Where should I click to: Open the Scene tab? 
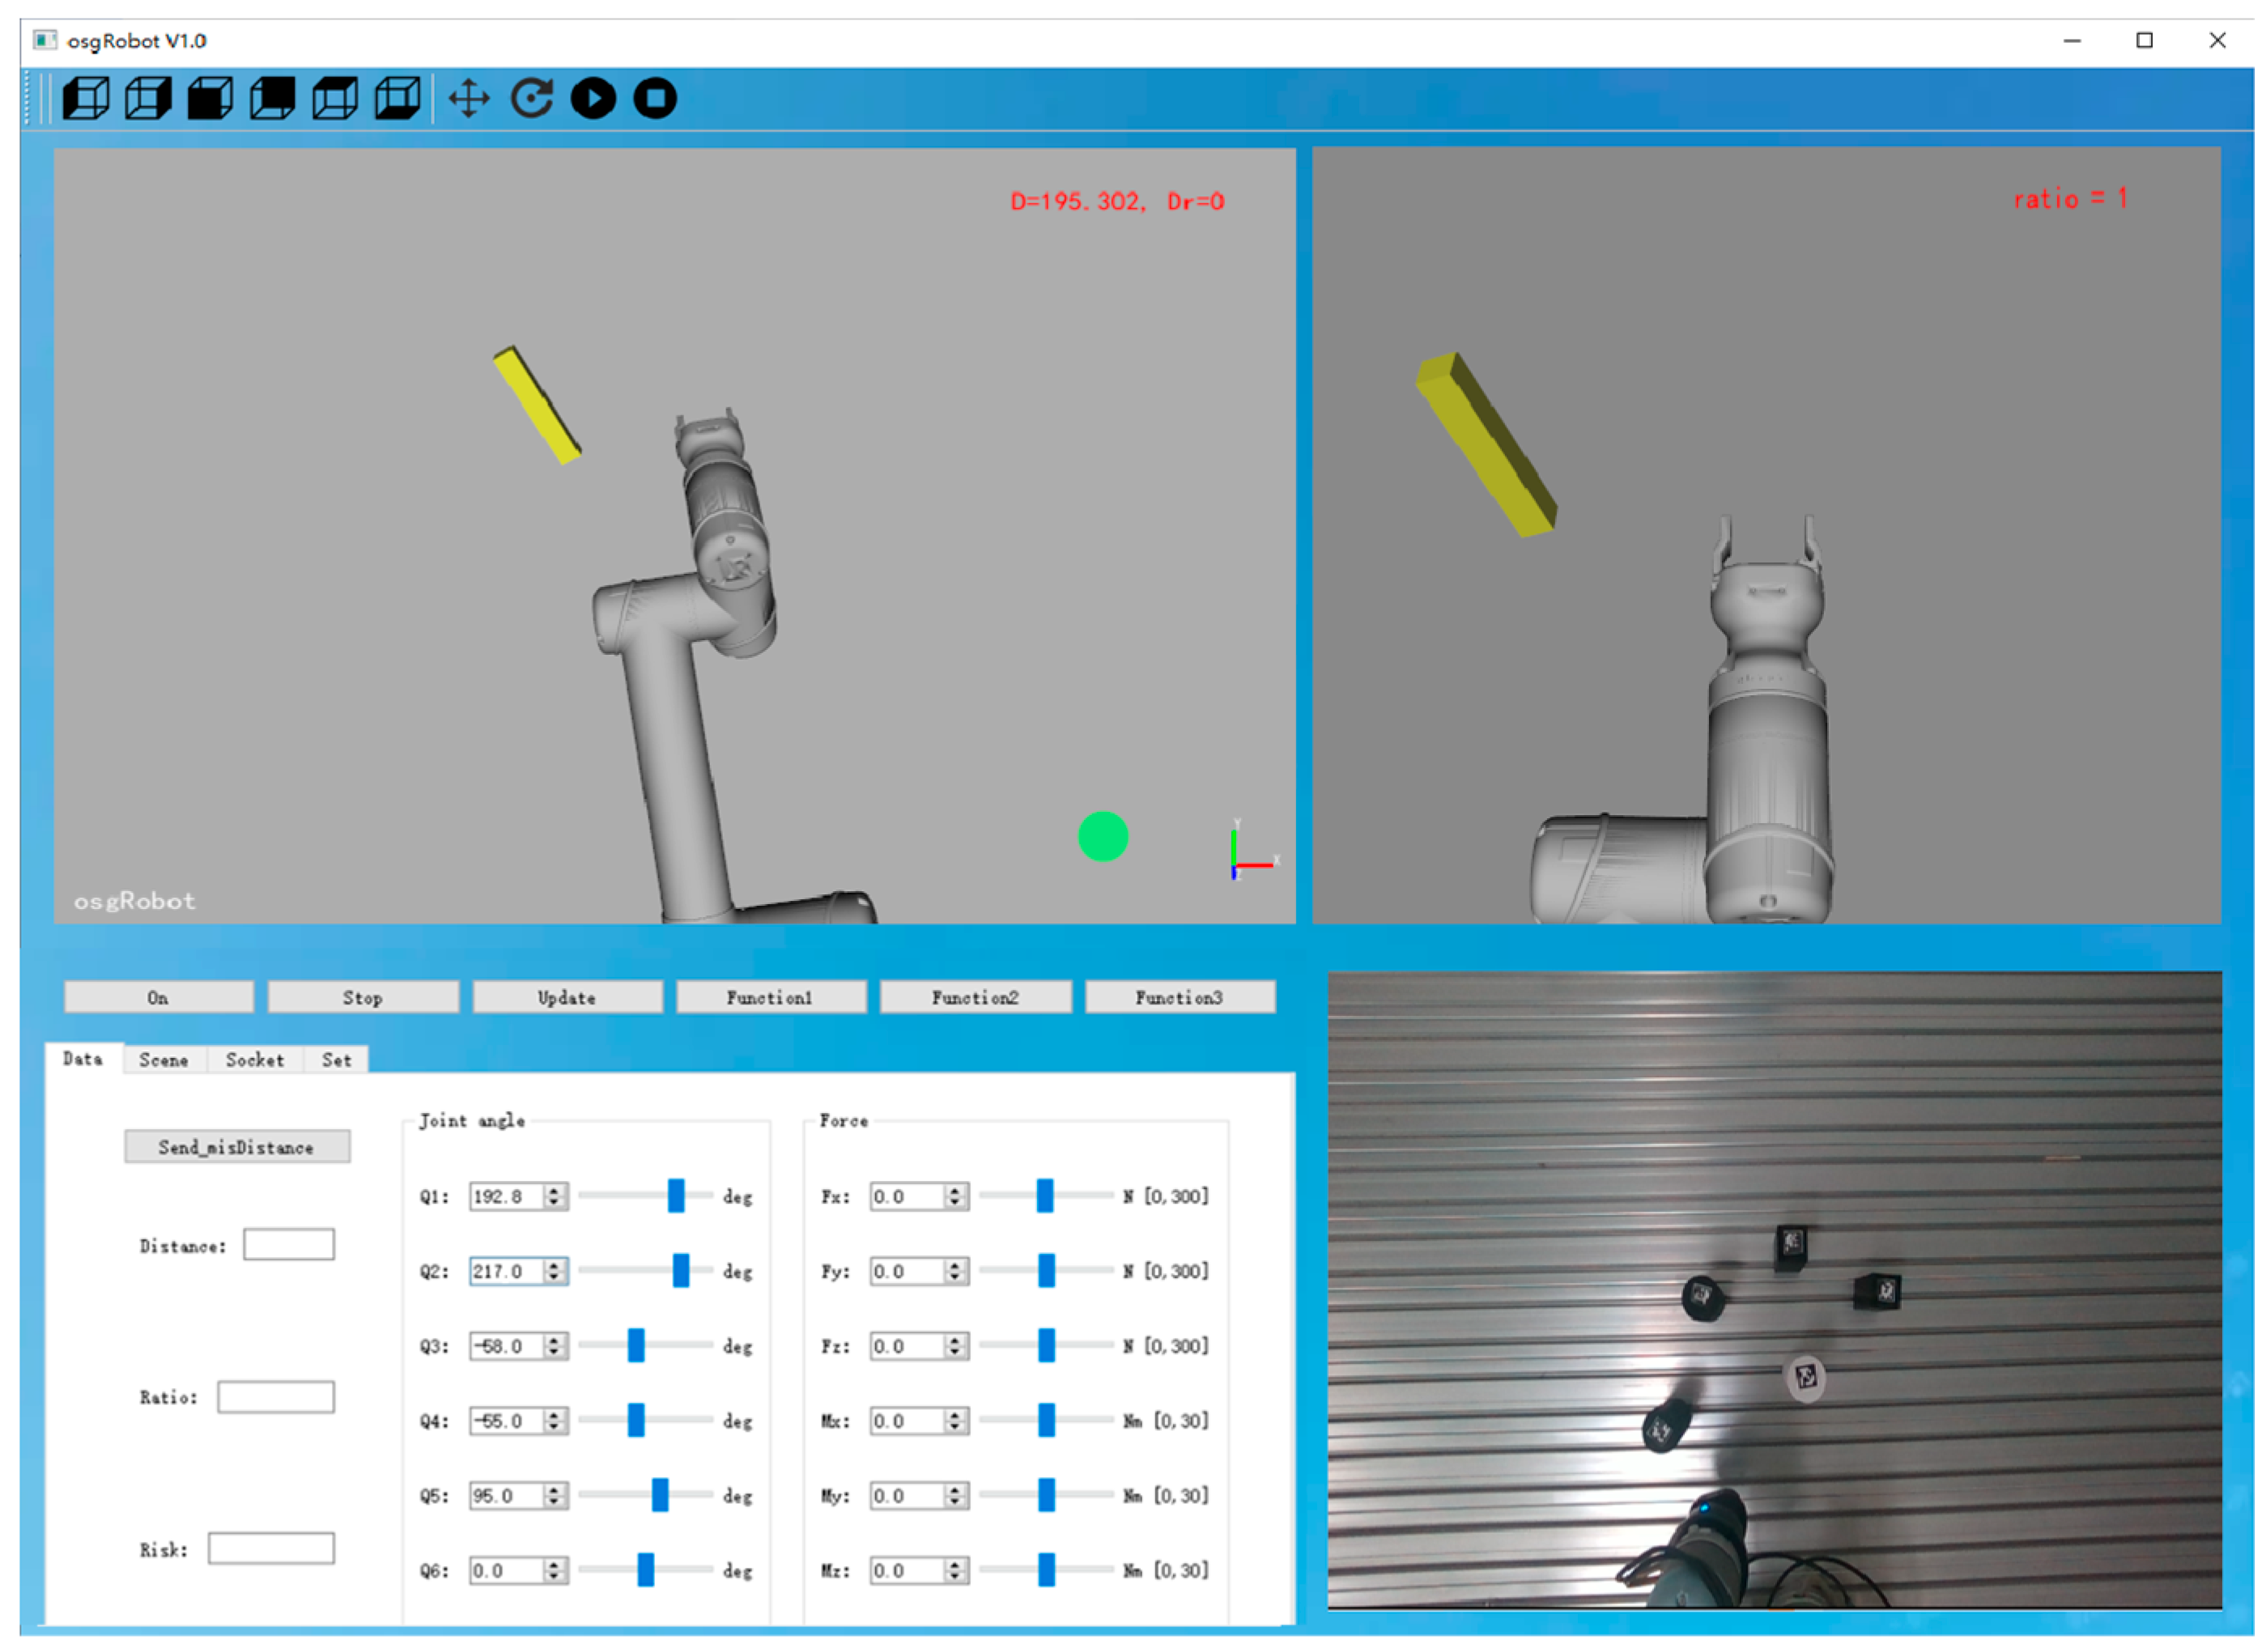point(163,1060)
